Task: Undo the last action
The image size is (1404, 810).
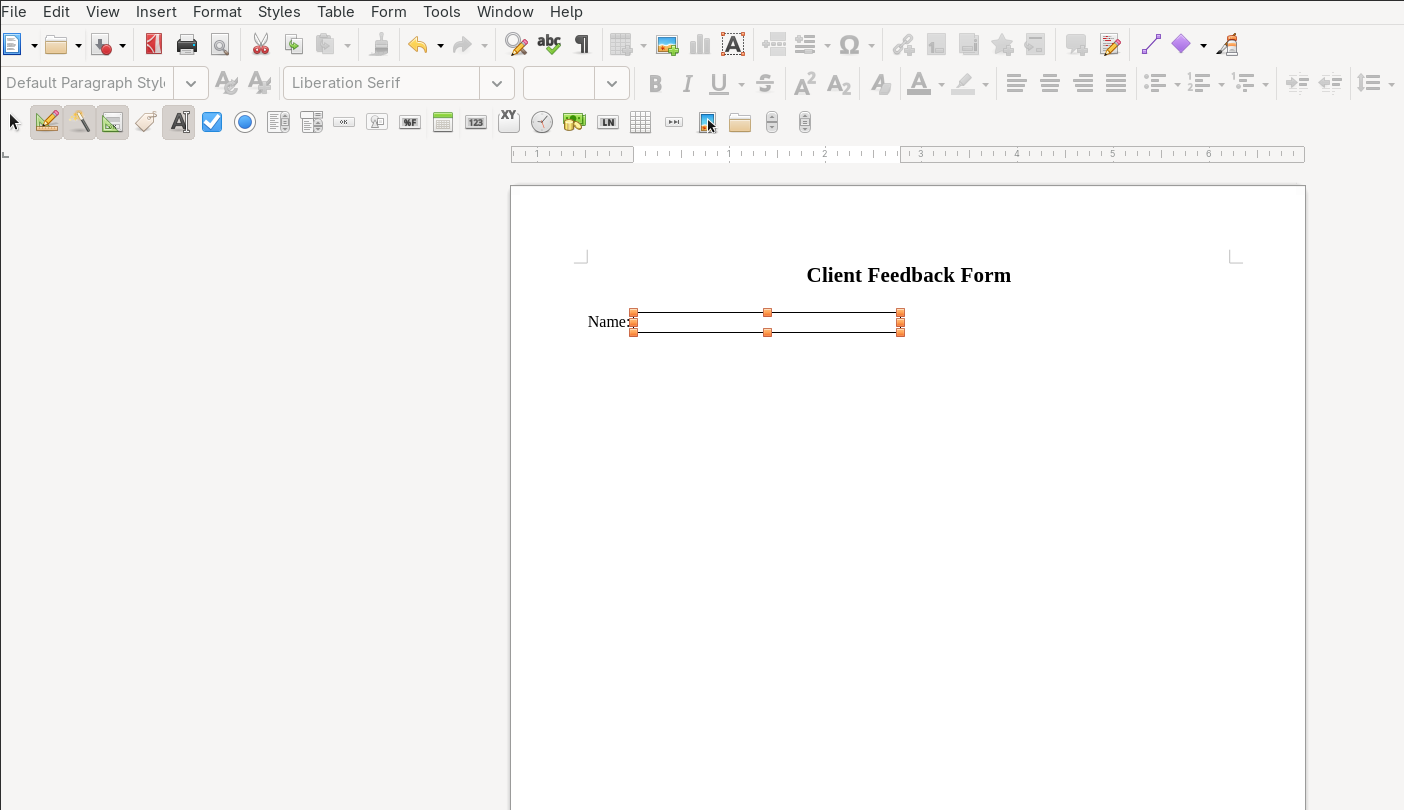Action: 418,44
